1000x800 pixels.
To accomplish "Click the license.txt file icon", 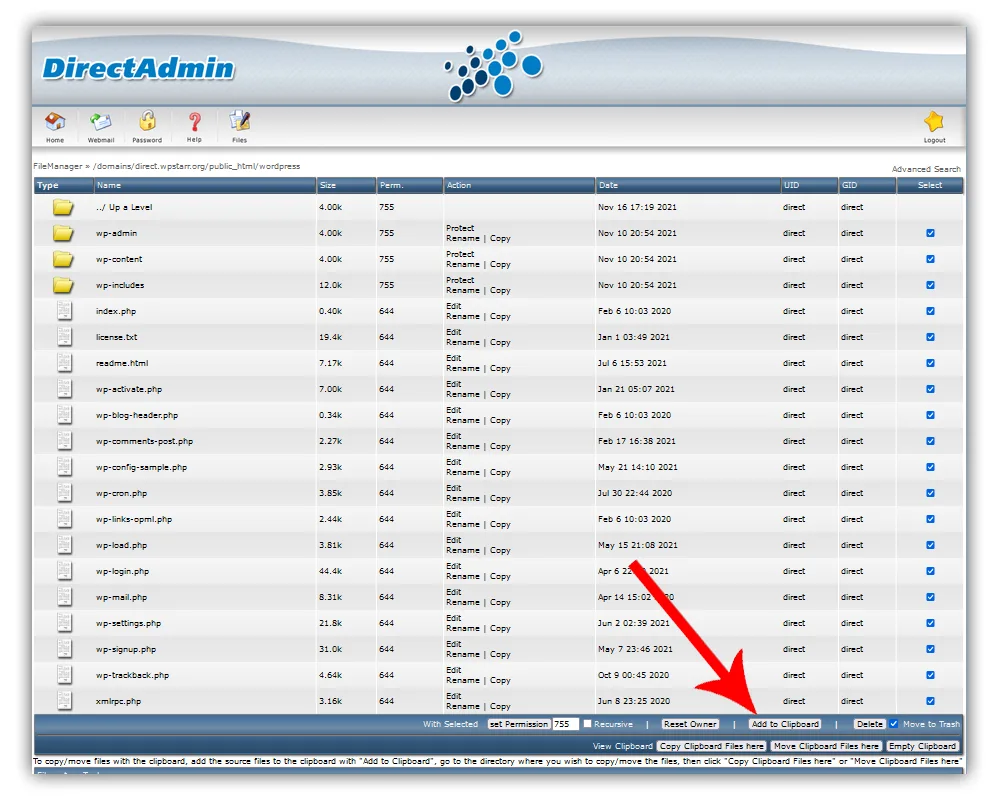I will (x=64, y=337).
